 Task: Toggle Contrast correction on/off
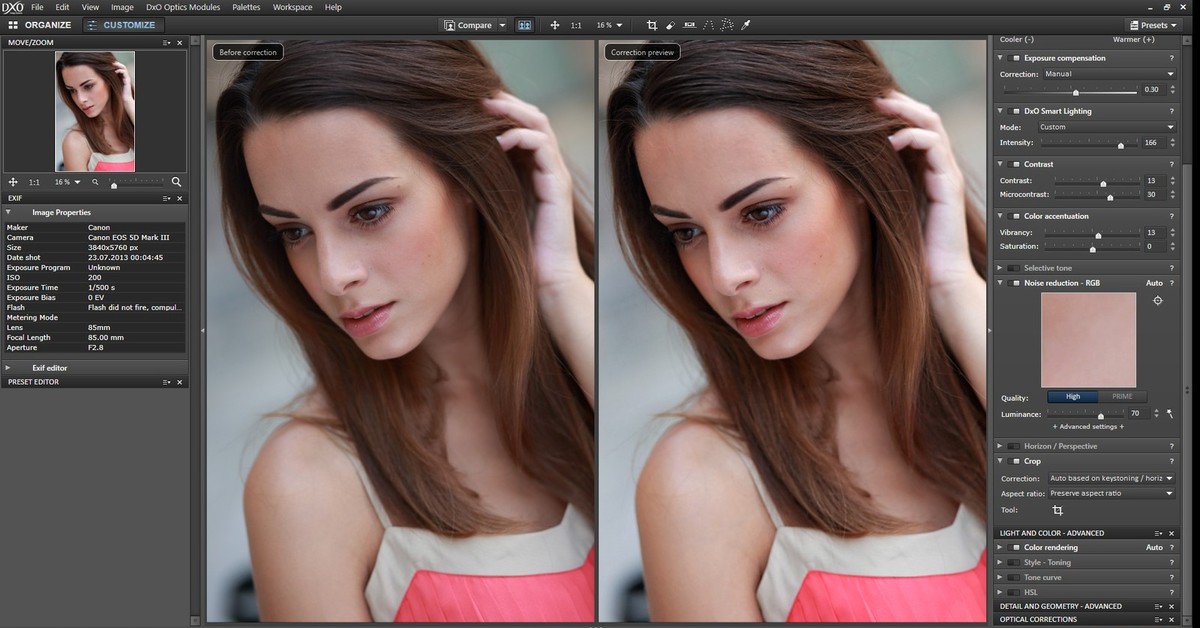1014,164
